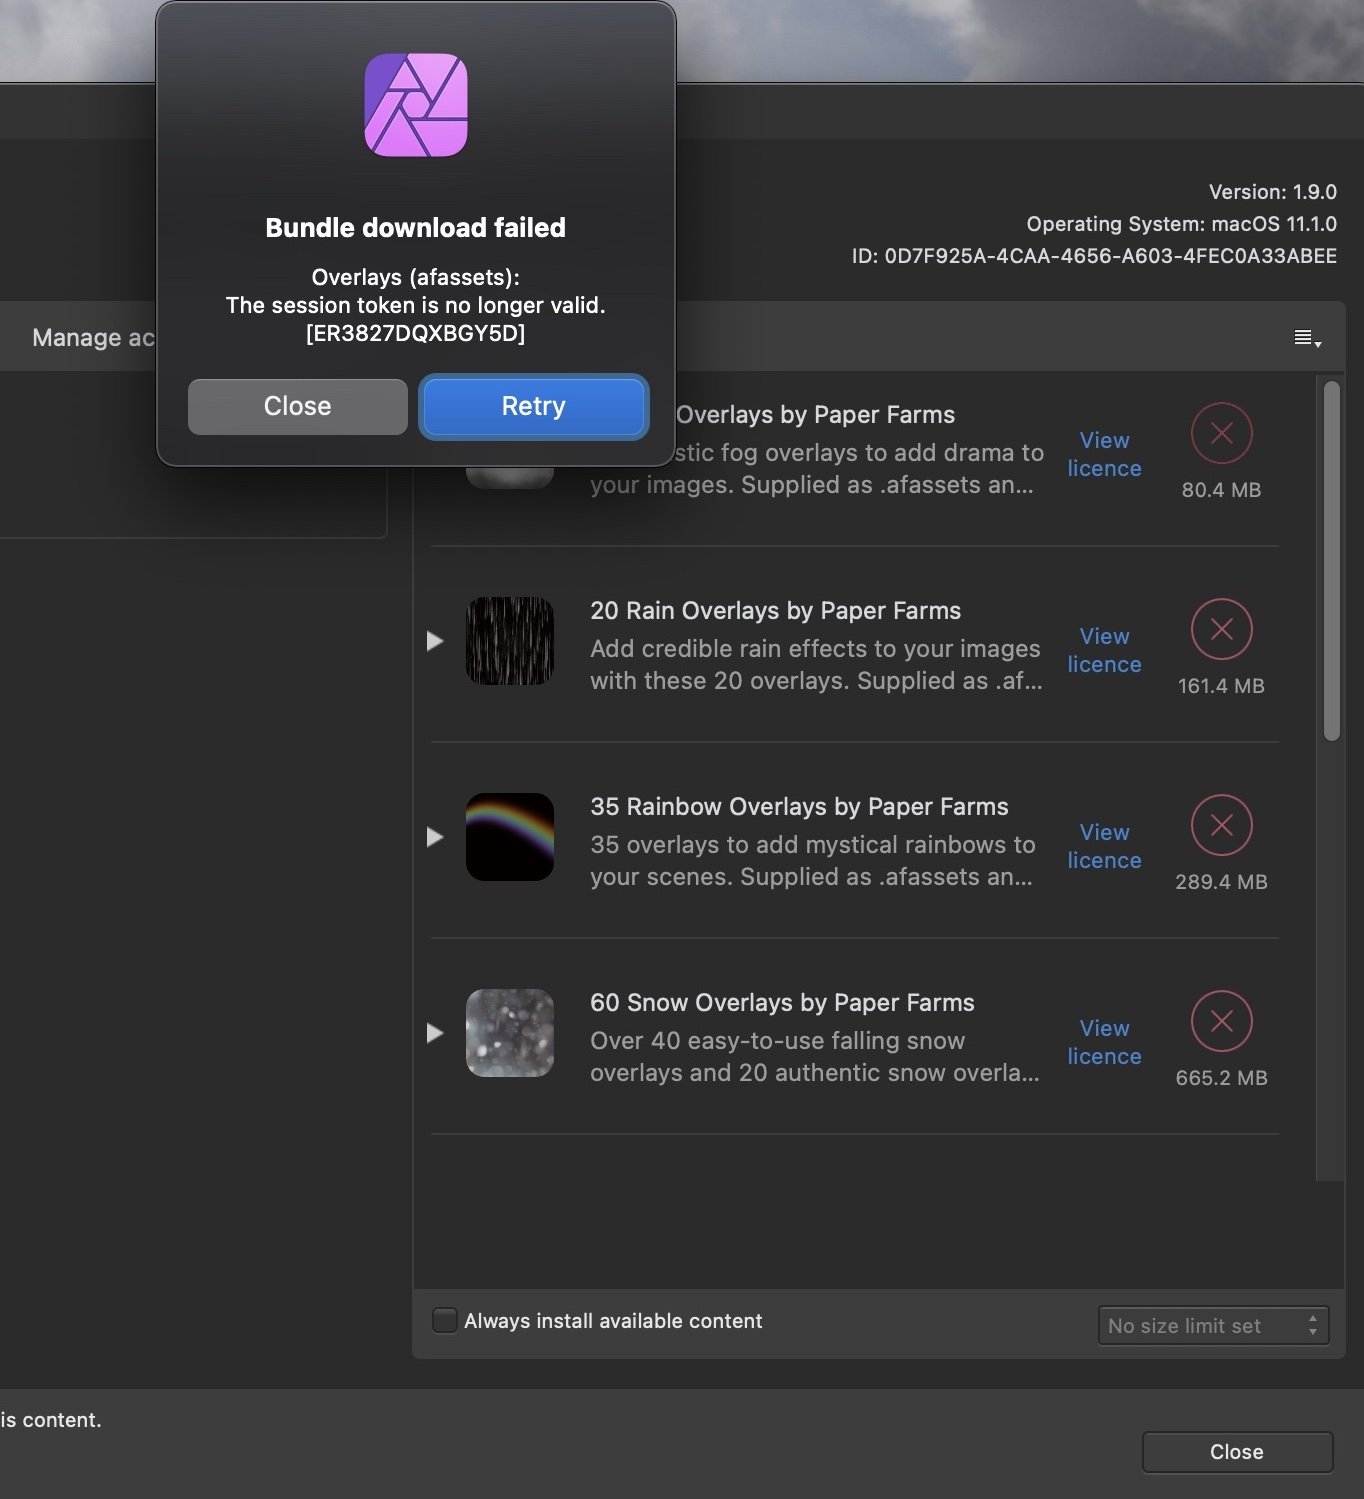Click the size limit stepper control

tap(1313, 1325)
